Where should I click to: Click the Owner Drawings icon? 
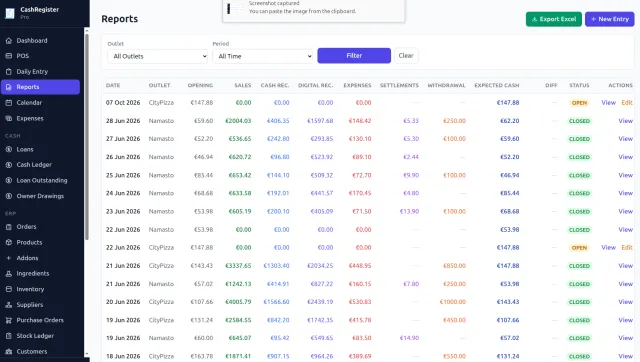tap(9, 196)
